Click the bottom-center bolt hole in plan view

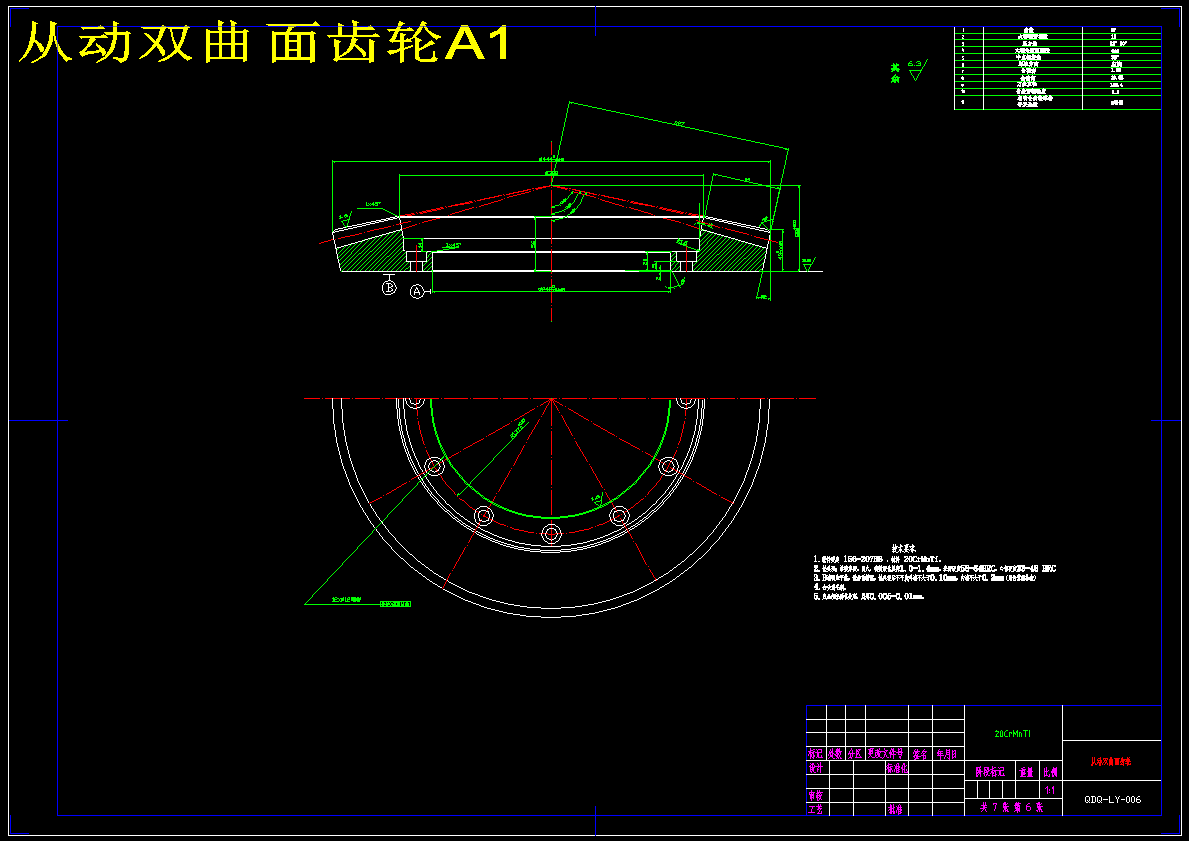(551, 532)
